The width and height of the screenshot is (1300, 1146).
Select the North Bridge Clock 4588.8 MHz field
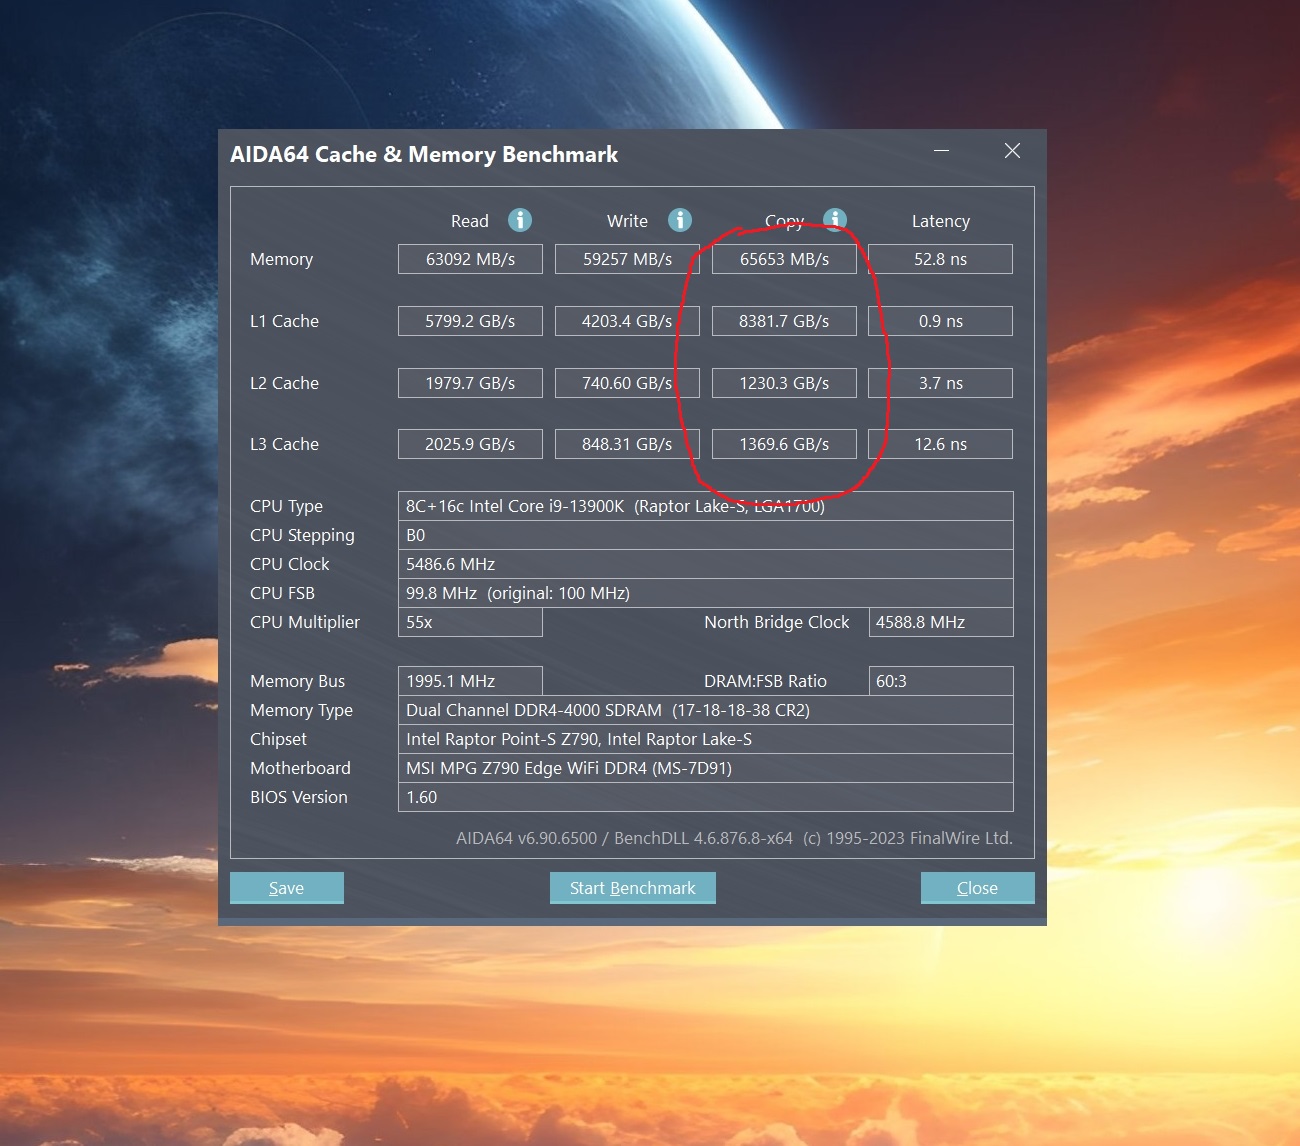coord(941,622)
